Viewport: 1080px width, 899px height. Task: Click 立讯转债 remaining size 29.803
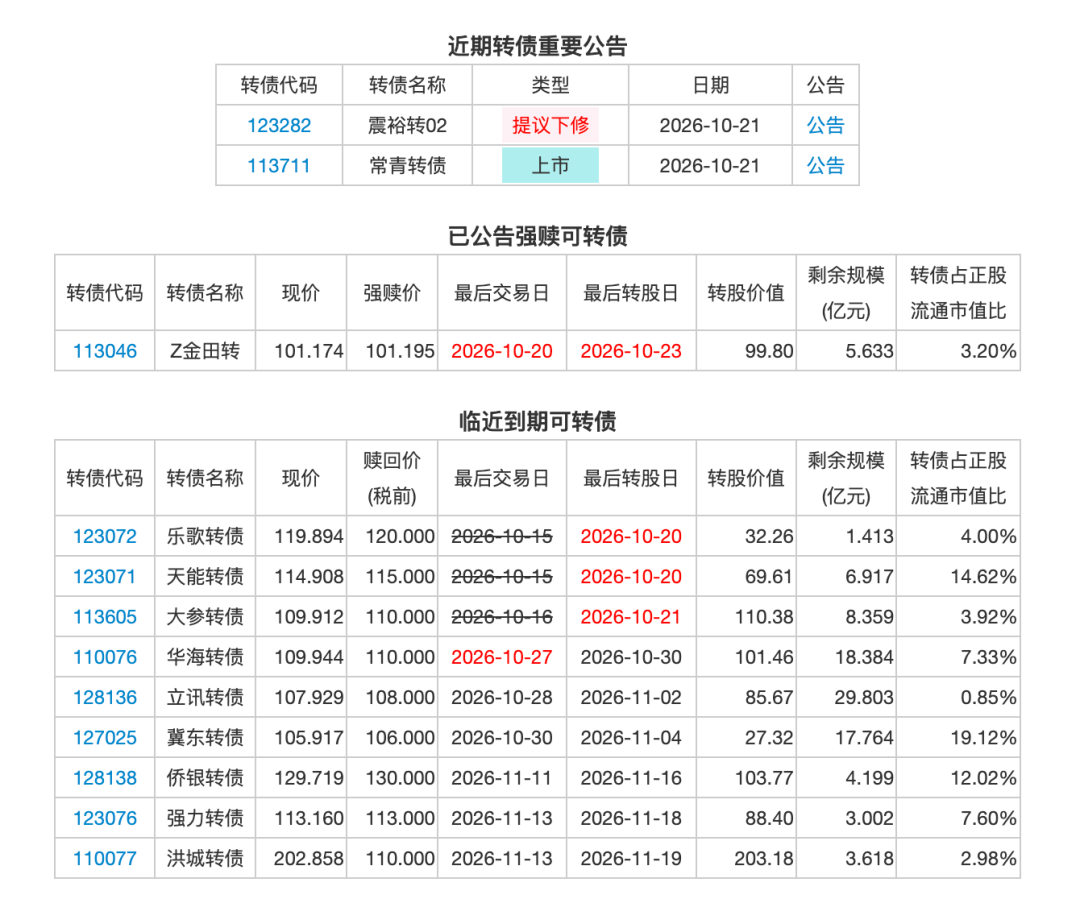pos(864,698)
